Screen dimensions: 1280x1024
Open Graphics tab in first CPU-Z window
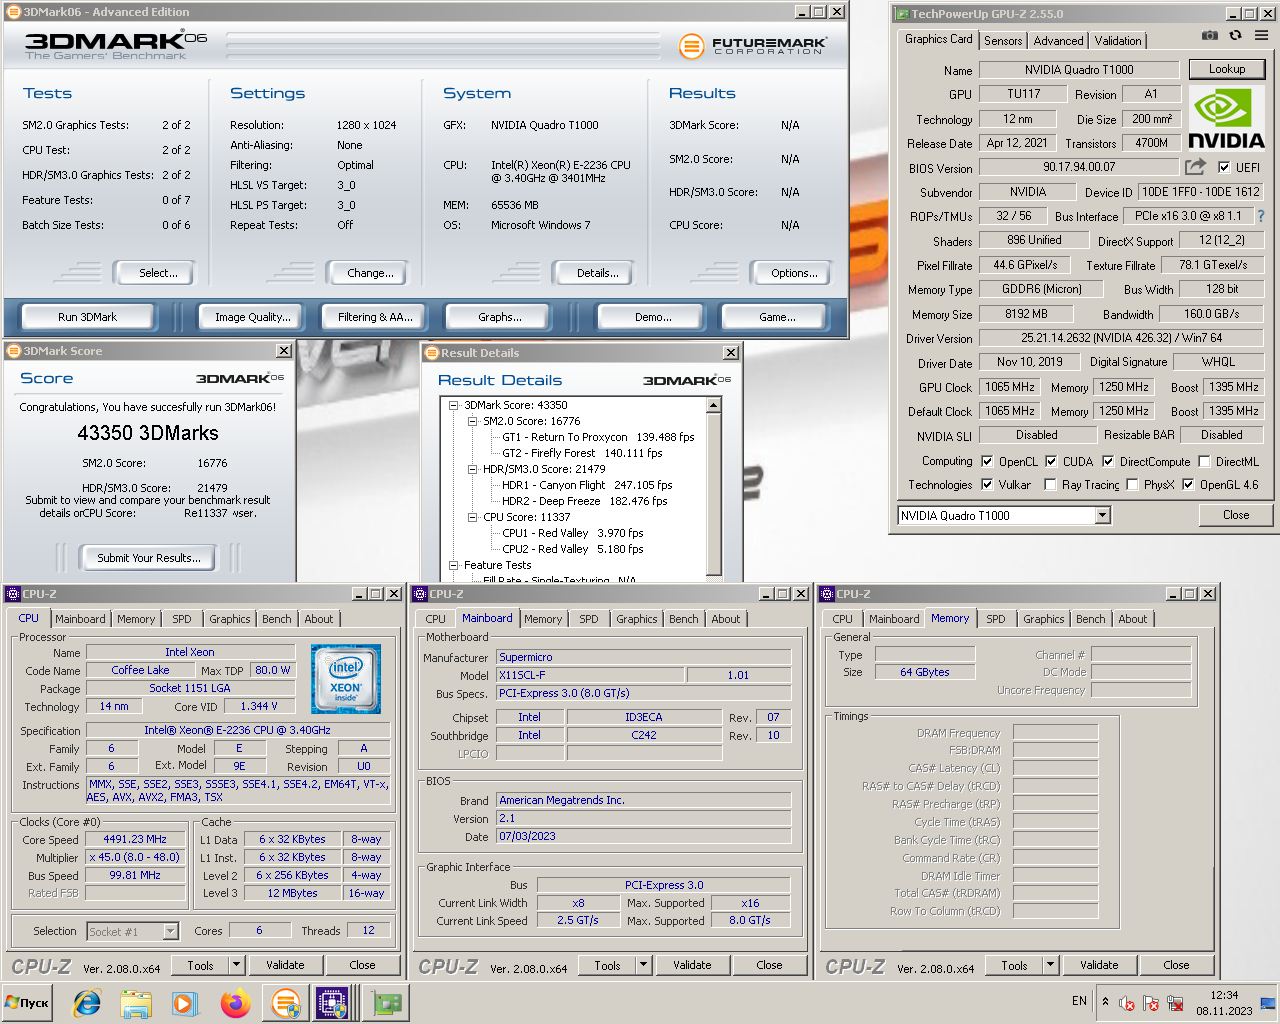(x=230, y=619)
